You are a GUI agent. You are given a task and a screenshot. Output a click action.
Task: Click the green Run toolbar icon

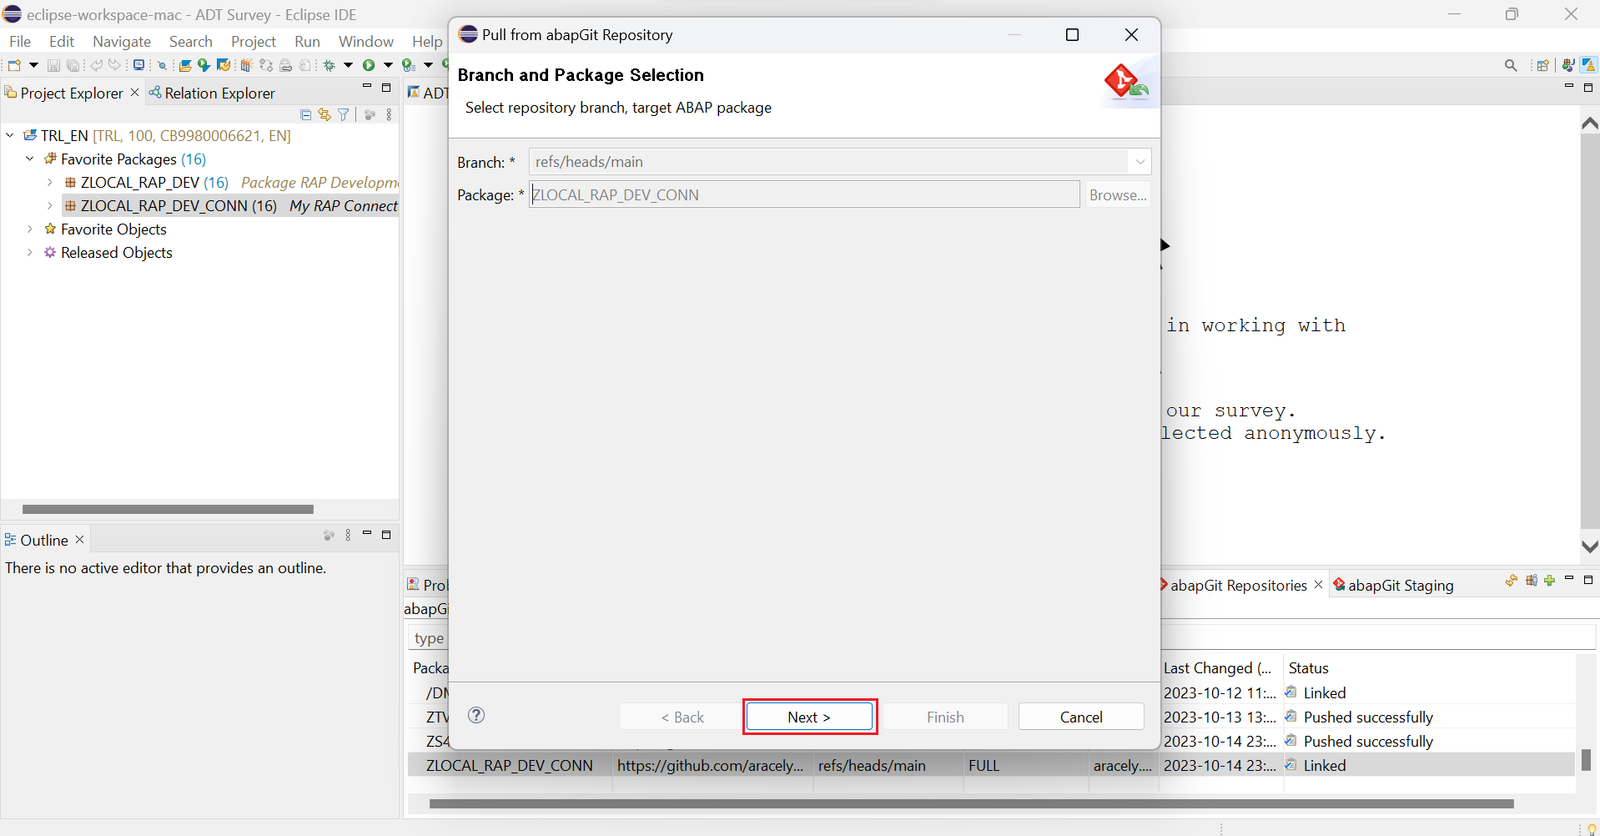(368, 65)
